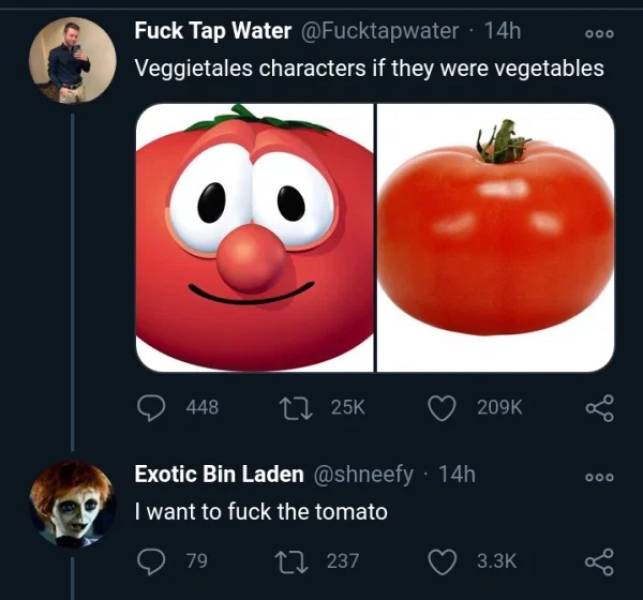The width and height of the screenshot is (643, 600).
Task: Open the @shneefy profile handle
Action: tap(364, 474)
